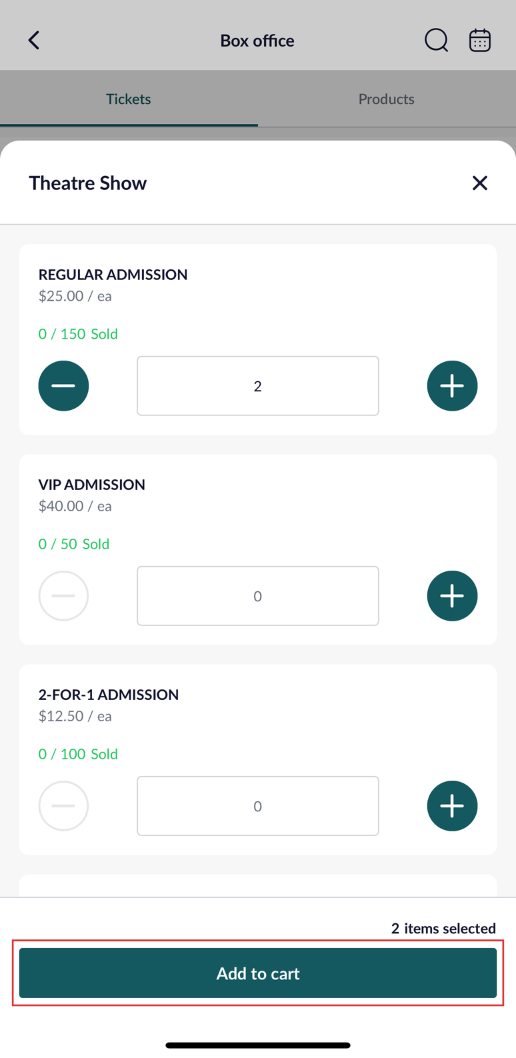Tap the home indicator bar

[x=258, y=1045]
